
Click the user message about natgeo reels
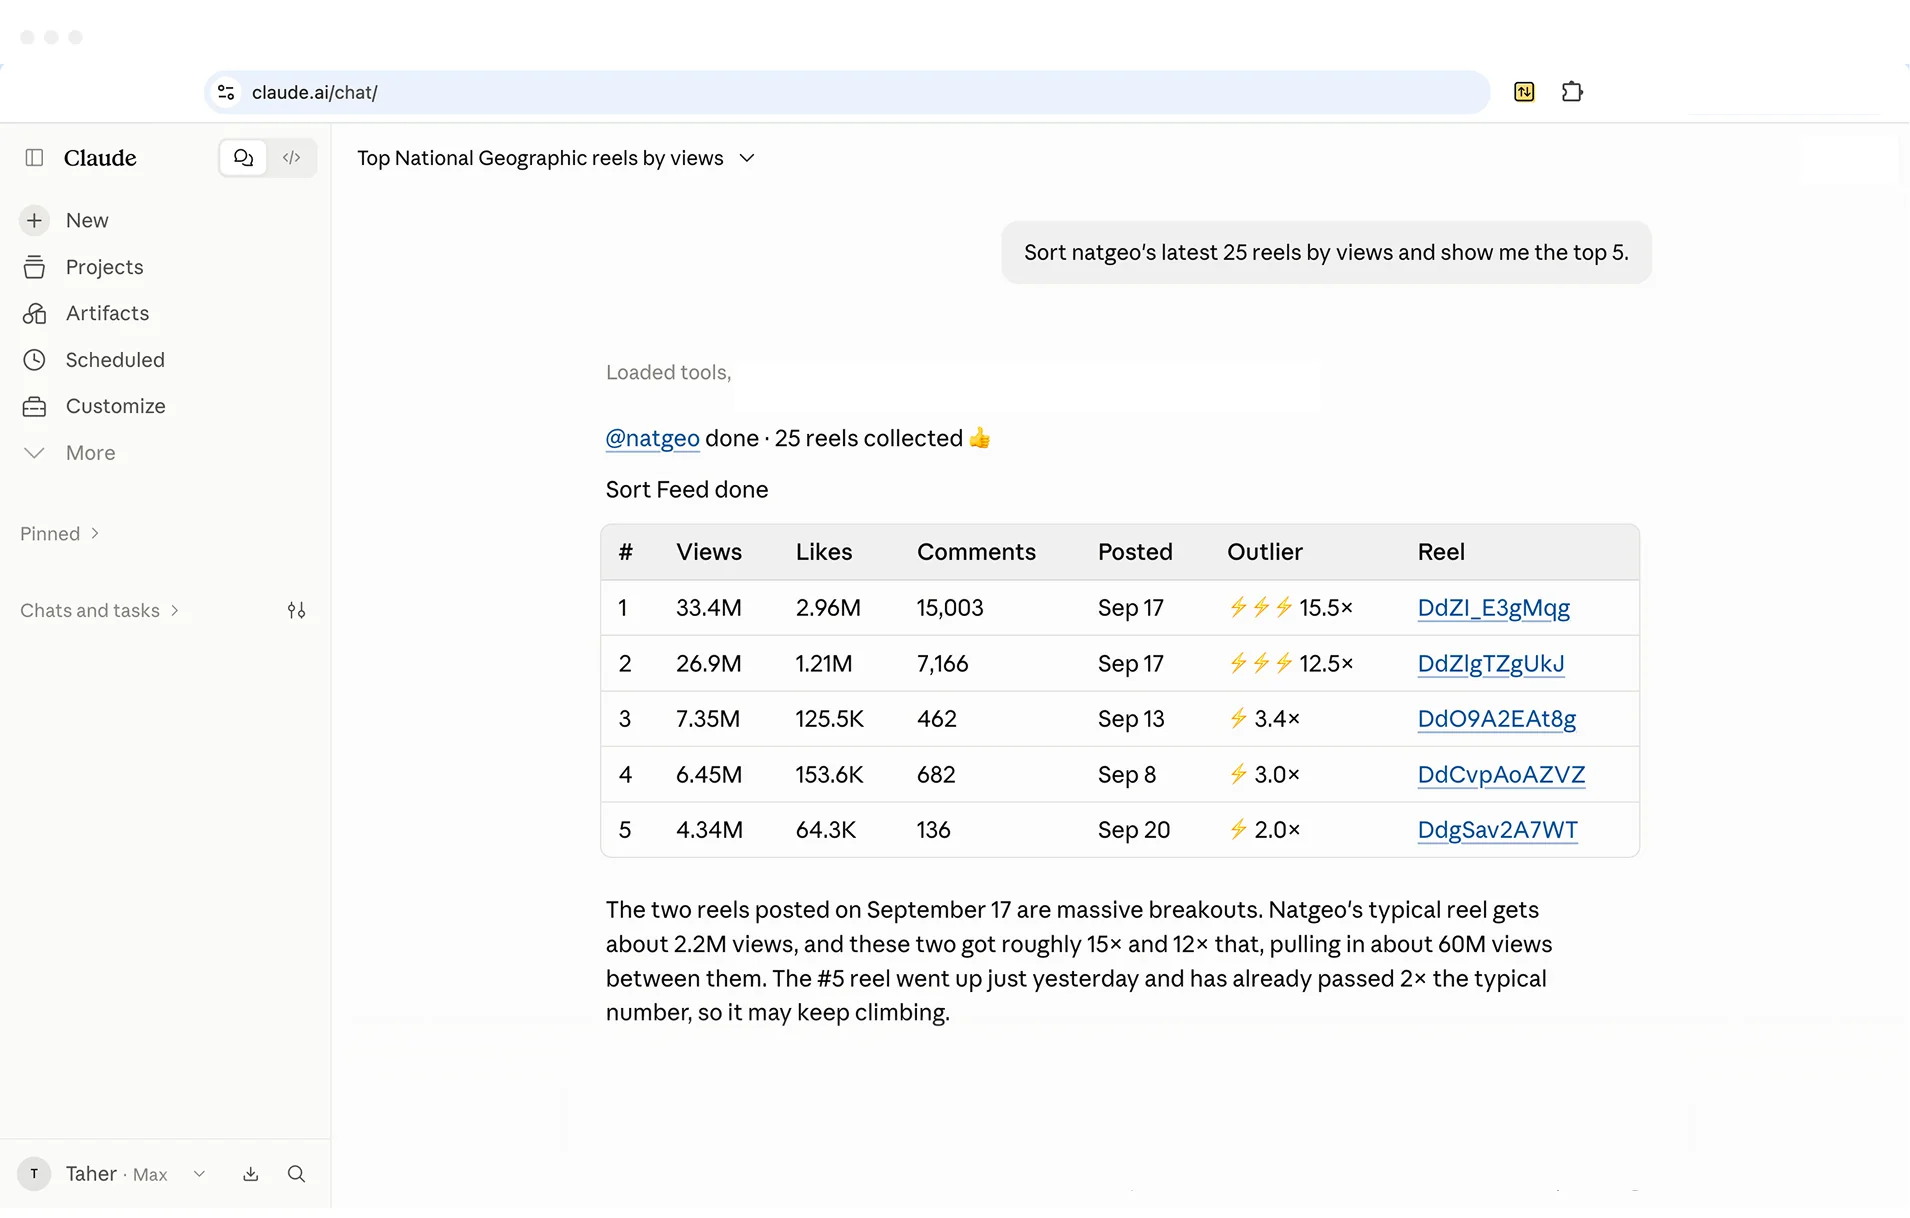1326,252
